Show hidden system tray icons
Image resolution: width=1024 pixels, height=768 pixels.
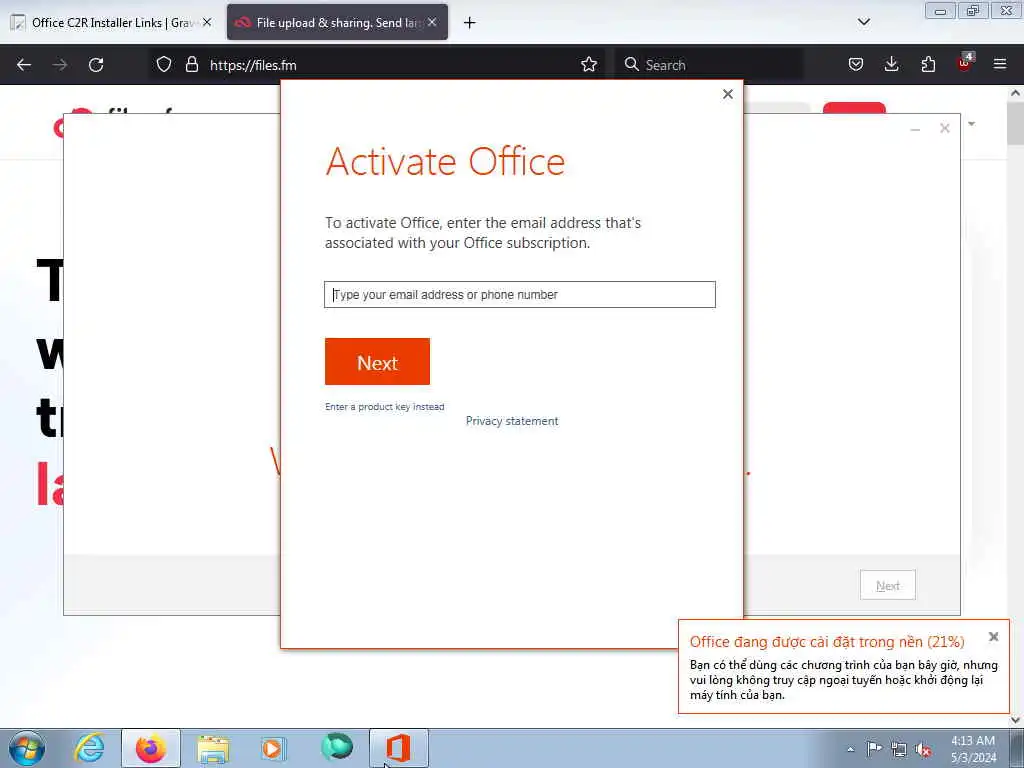(x=850, y=749)
